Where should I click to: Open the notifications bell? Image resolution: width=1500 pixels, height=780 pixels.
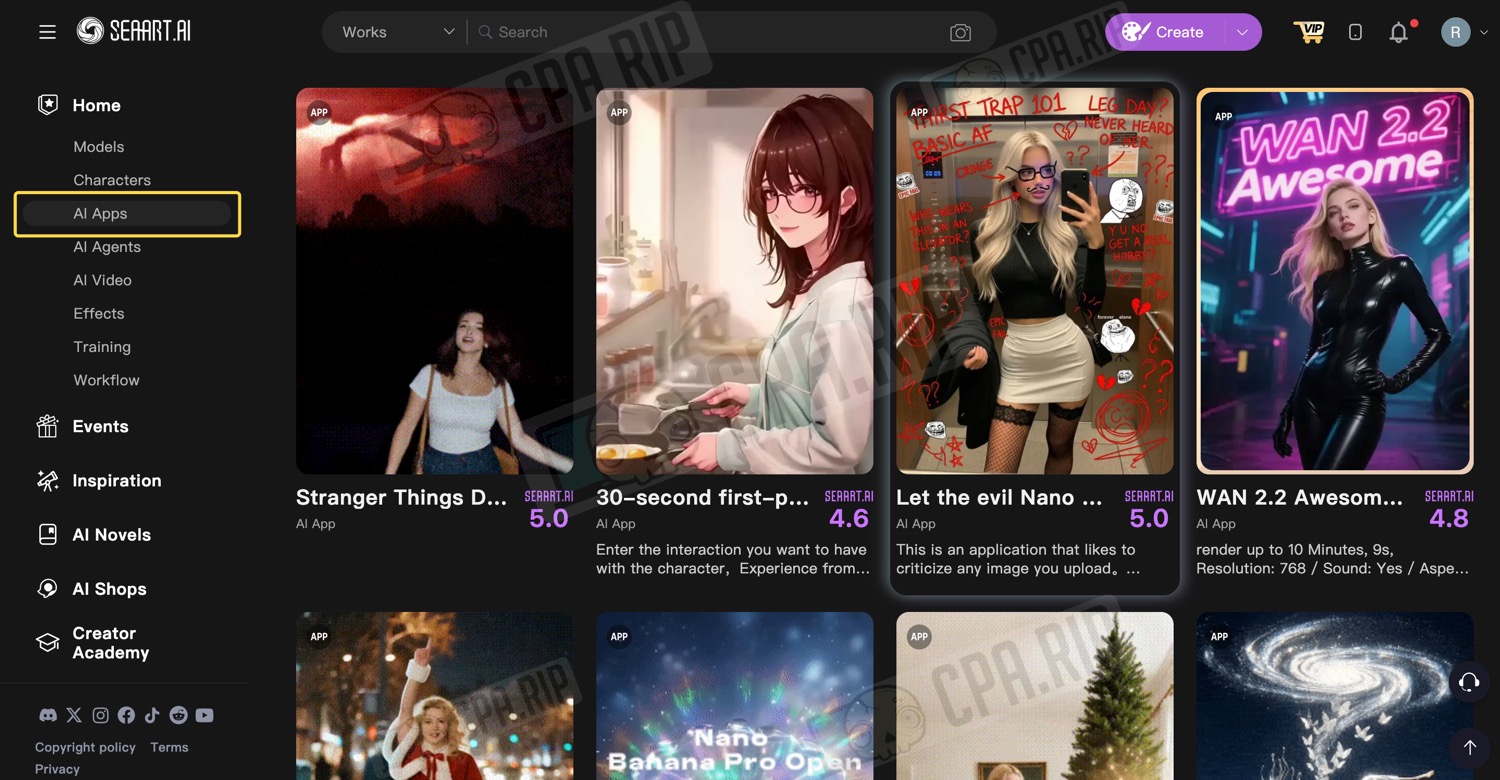[x=1399, y=33]
